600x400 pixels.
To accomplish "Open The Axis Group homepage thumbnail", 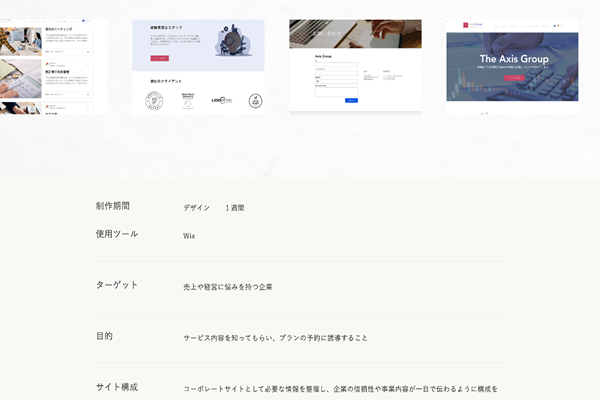I will (512, 66).
